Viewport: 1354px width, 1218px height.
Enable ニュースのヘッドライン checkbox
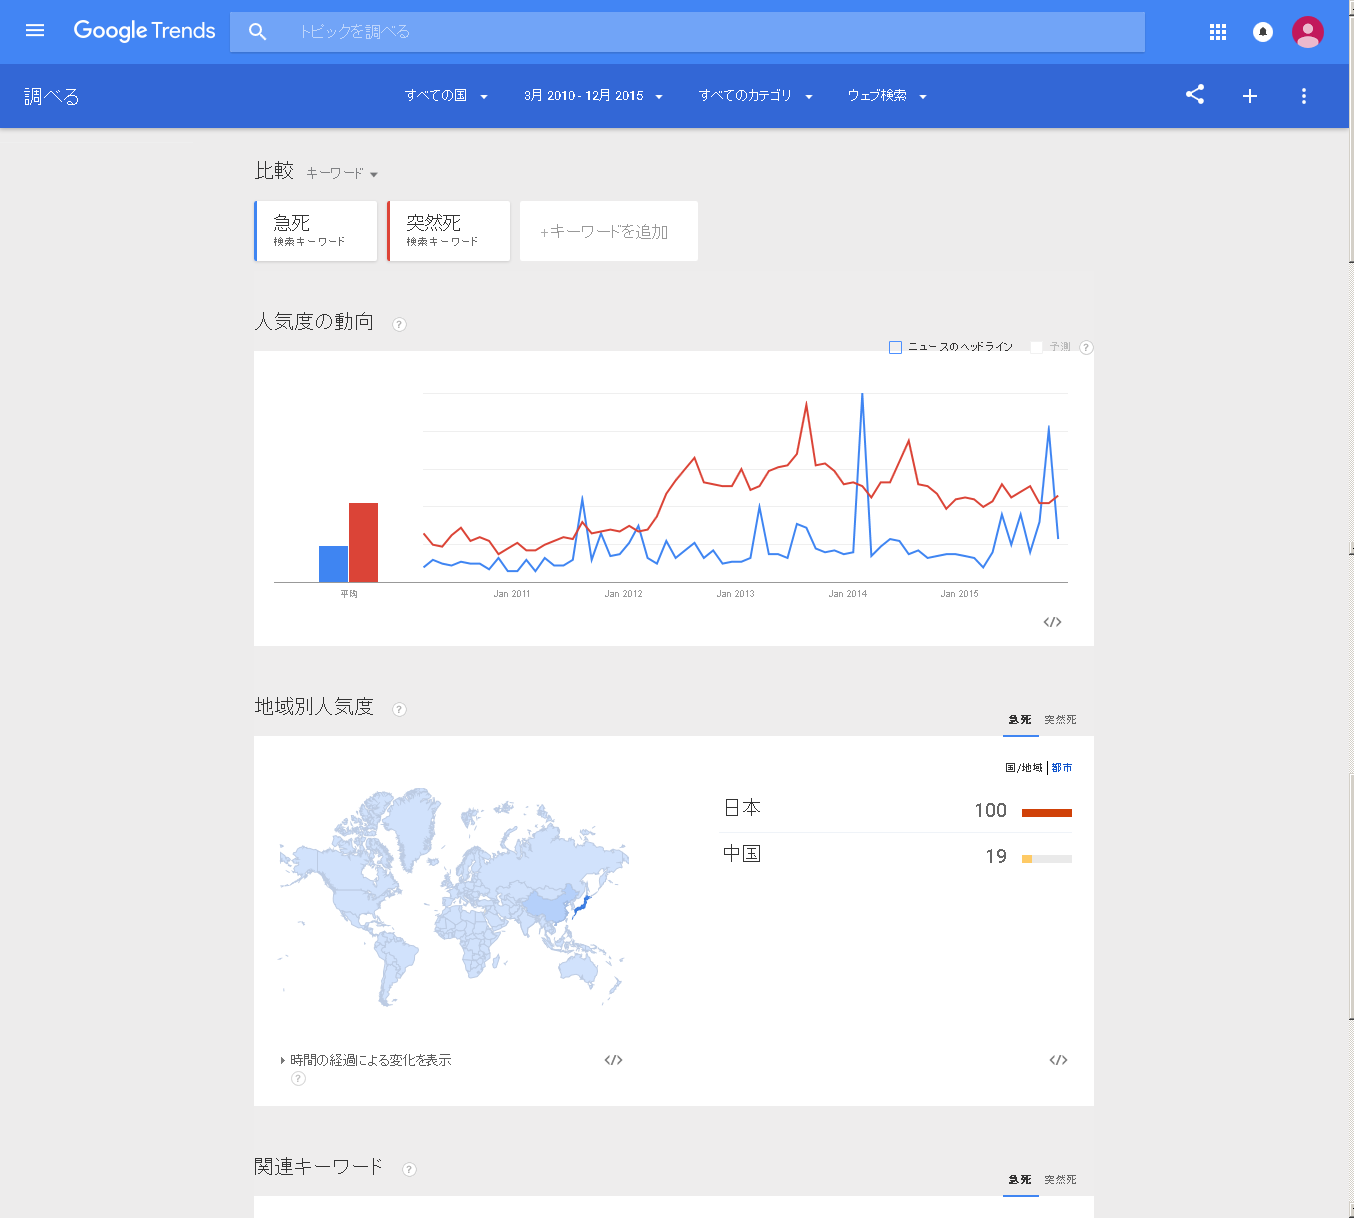coord(896,347)
